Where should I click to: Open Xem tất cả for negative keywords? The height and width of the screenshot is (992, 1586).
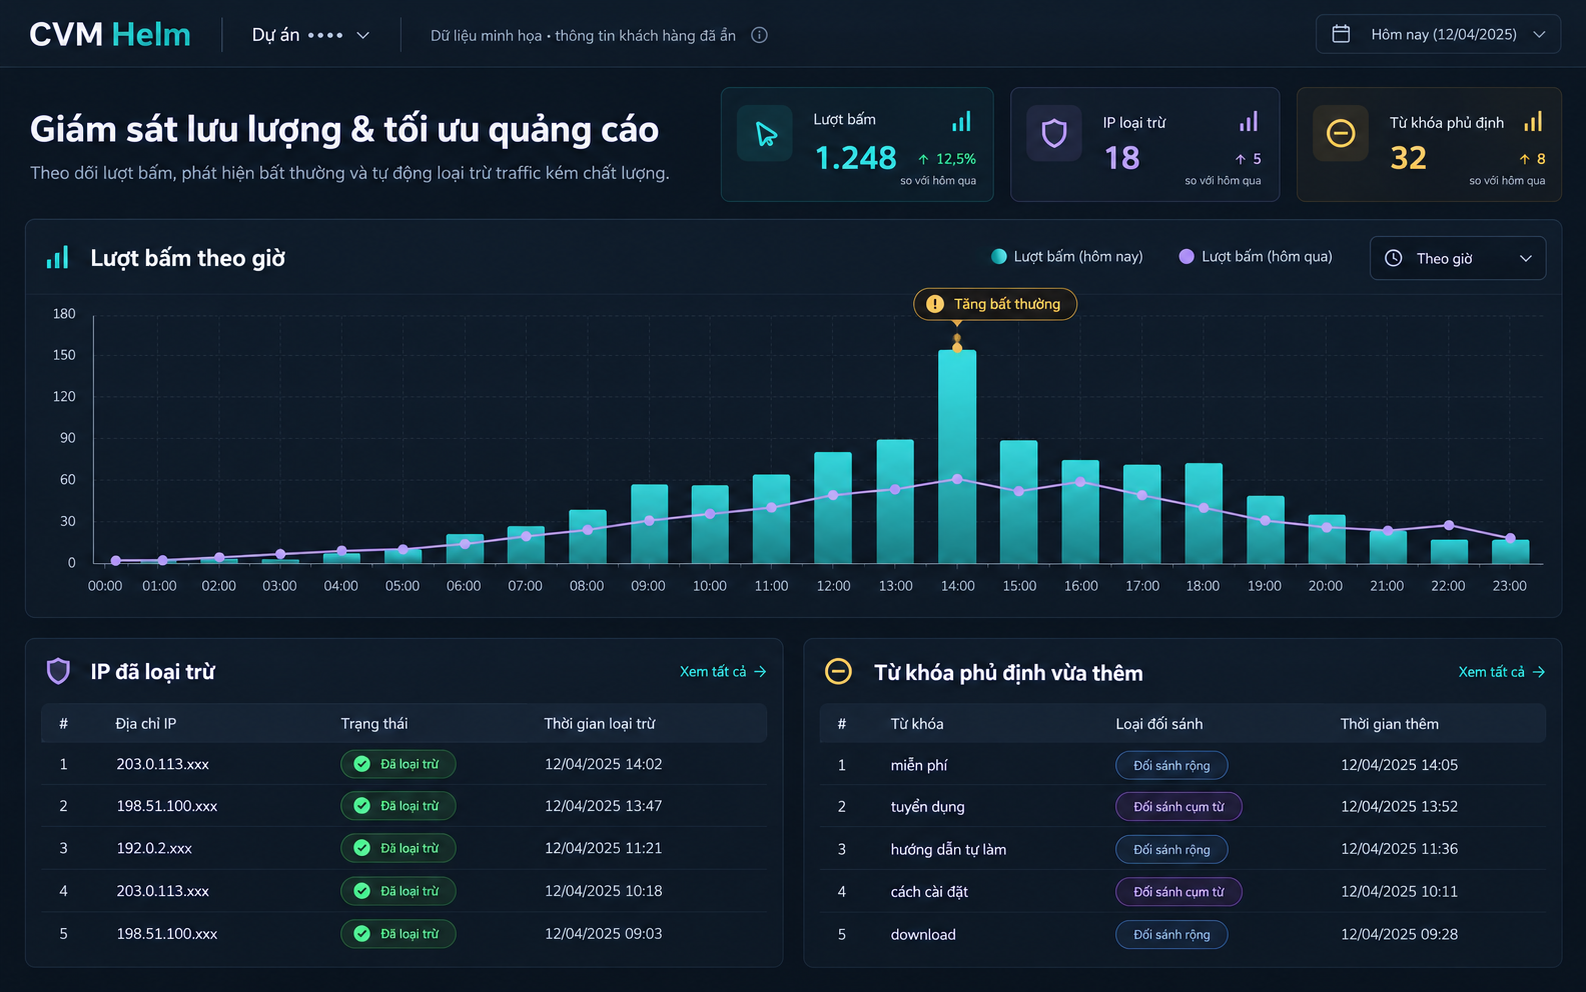click(x=1502, y=671)
